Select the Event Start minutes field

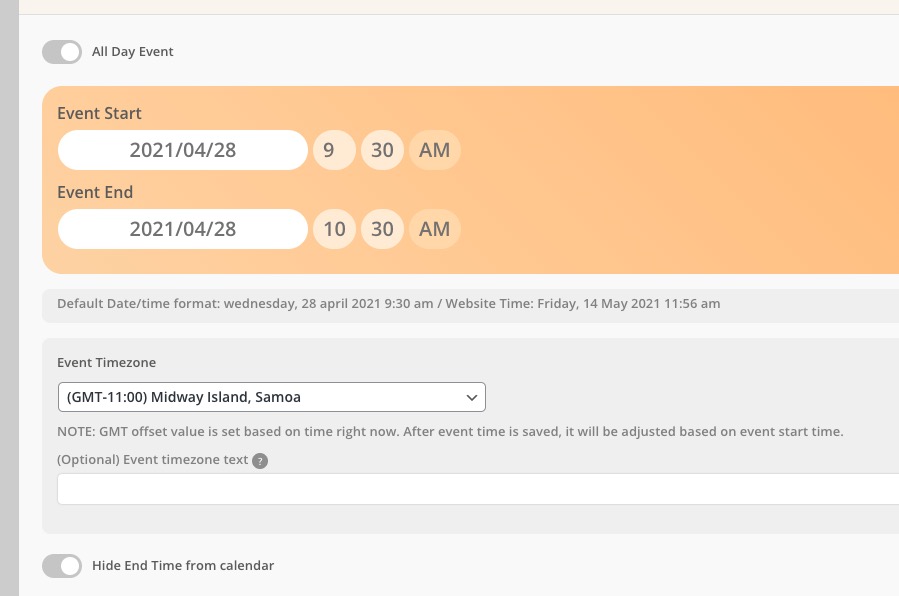click(x=382, y=150)
